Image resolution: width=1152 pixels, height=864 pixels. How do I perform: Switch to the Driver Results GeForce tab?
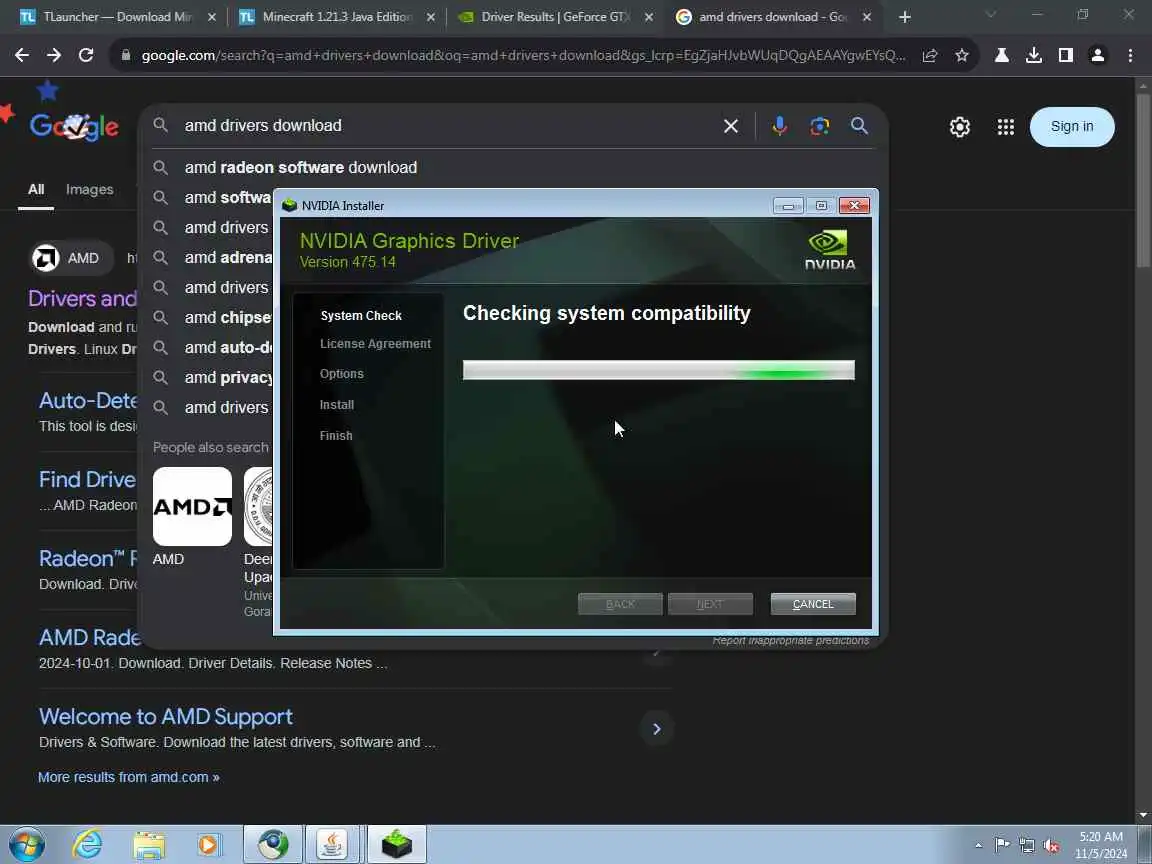(x=555, y=17)
